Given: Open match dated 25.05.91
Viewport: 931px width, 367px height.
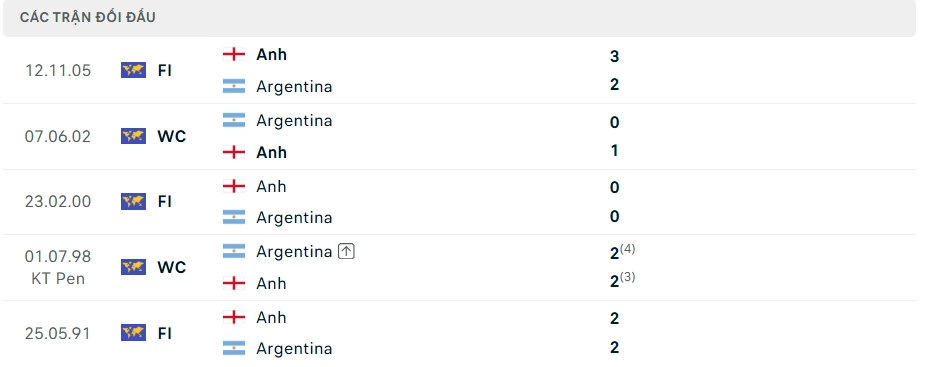Looking at the screenshot, I should 460,333.
